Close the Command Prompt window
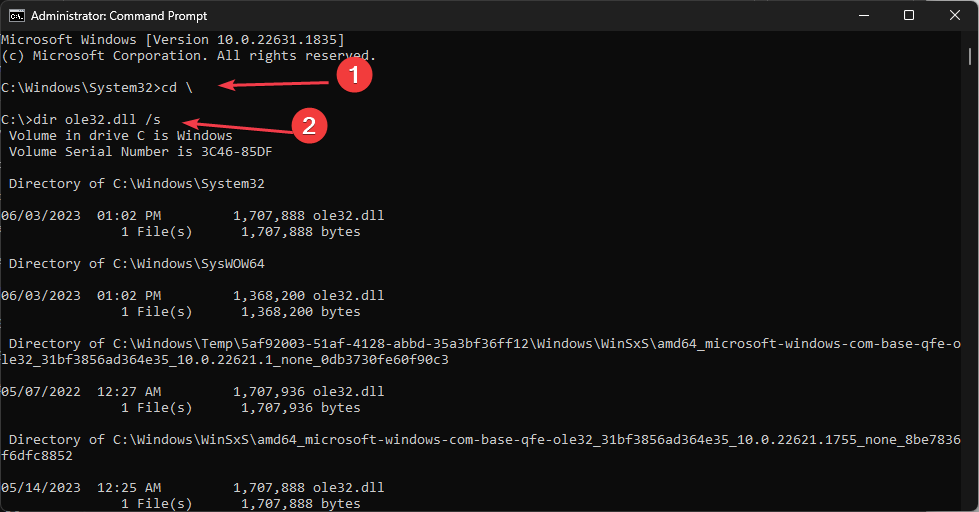Image resolution: width=979 pixels, height=512 pixels. click(x=954, y=15)
